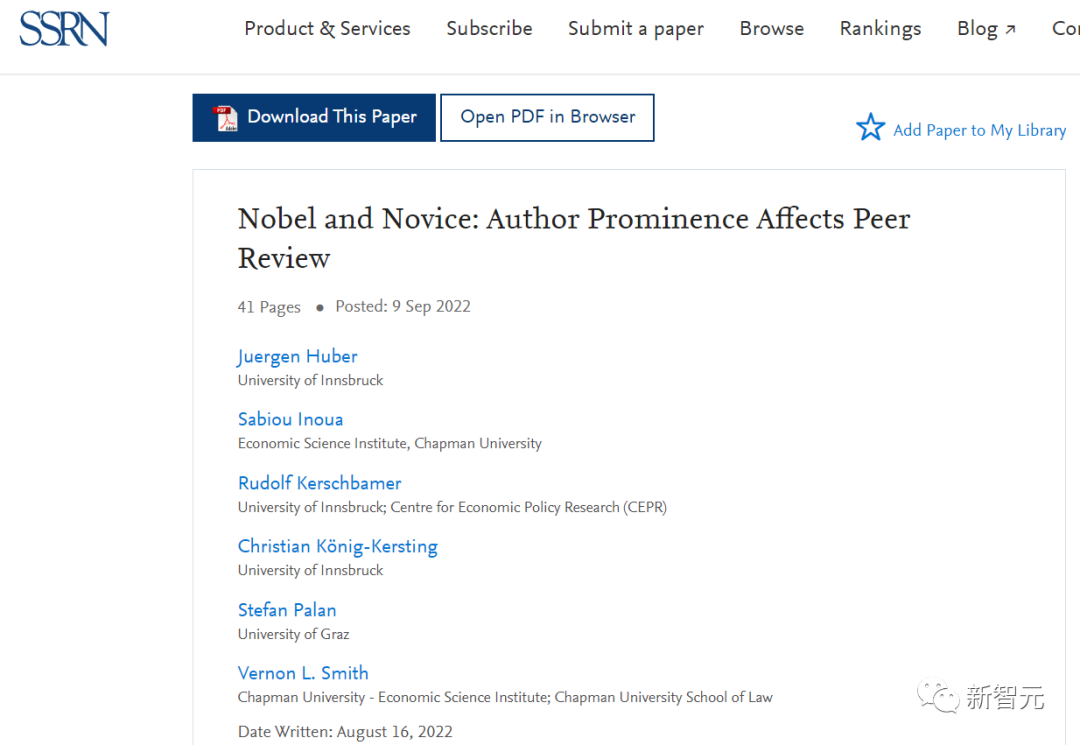The height and width of the screenshot is (745, 1080).
Task: View Rudolf Kerschbamer's author page
Action: pyautogui.click(x=319, y=483)
